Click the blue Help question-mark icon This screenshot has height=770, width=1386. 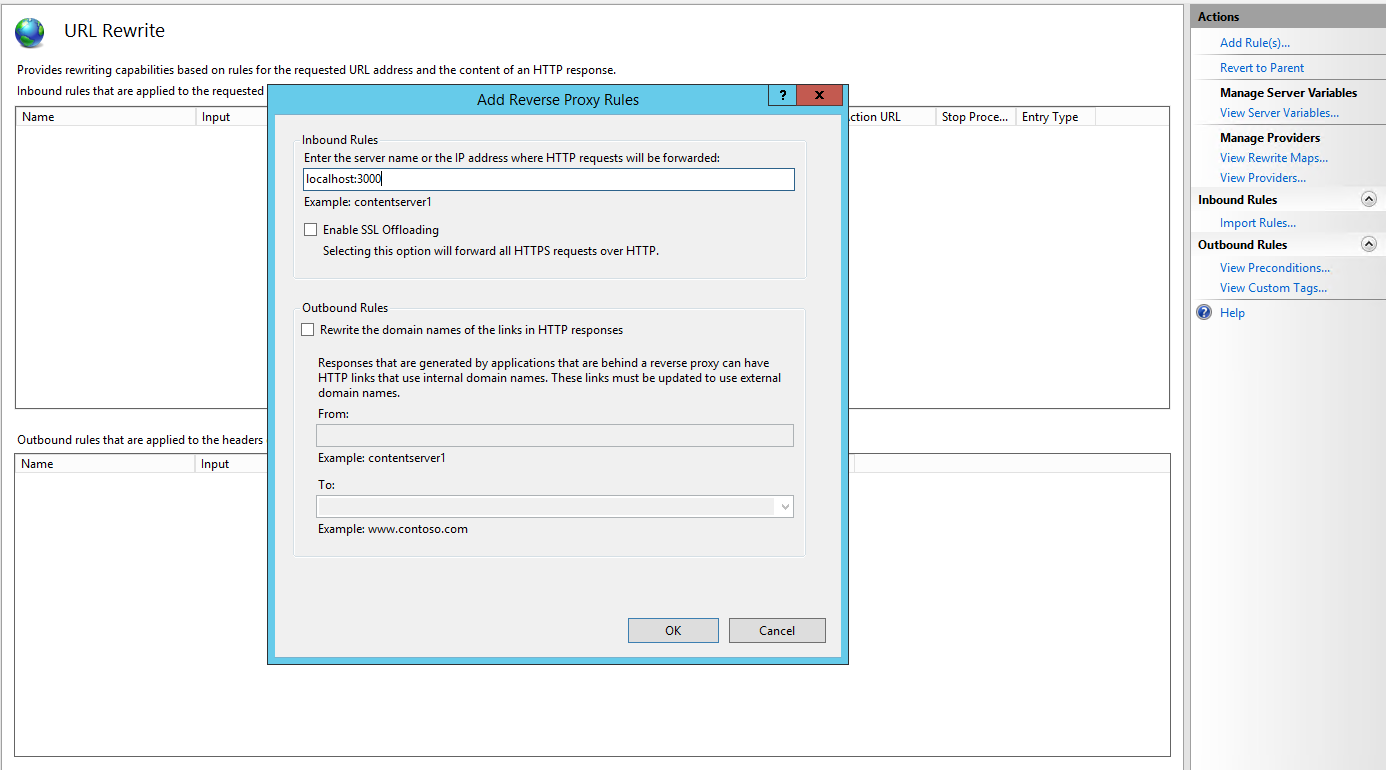click(x=1203, y=312)
